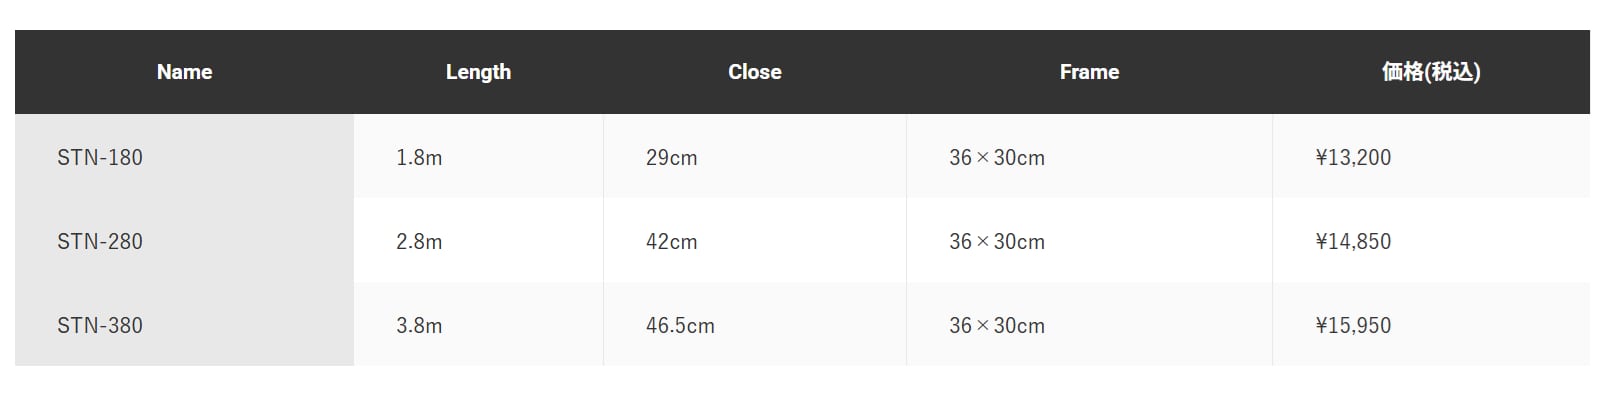Click the Frame column header
This screenshot has width=1606, height=403.
point(1089,72)
